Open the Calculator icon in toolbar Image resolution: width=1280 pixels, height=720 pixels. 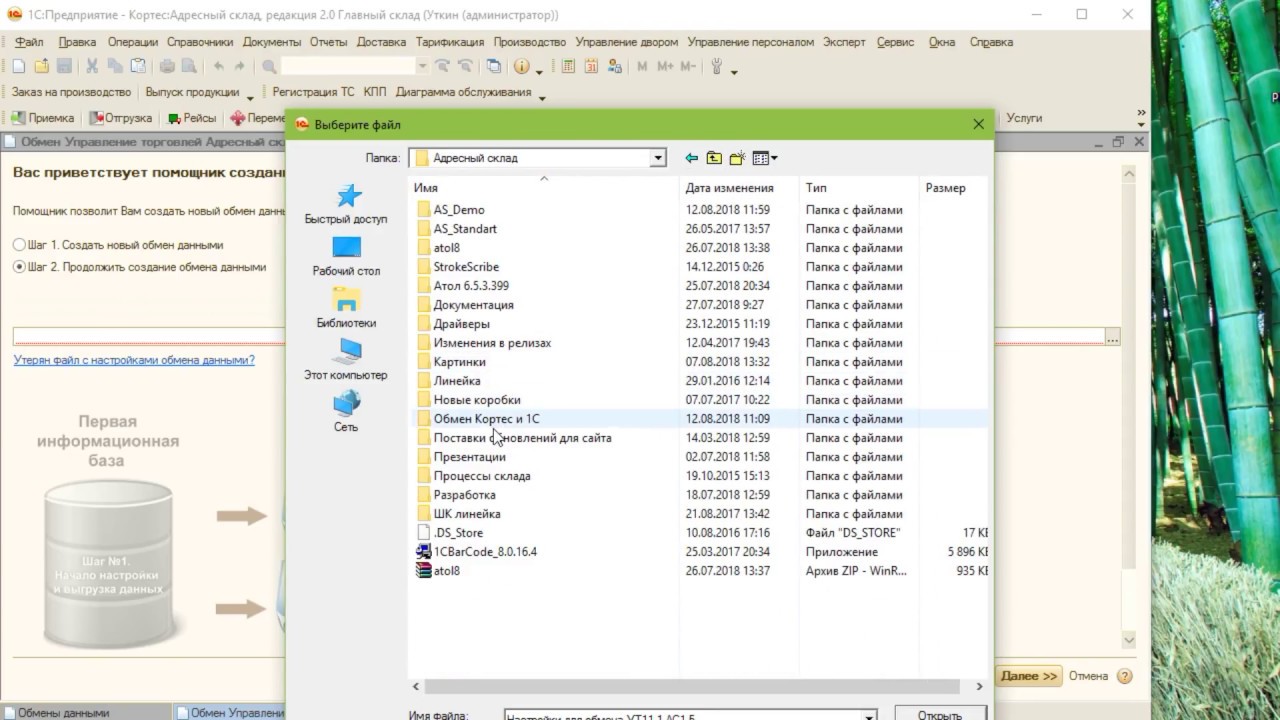pyautogui.click(x=568, y=67)
